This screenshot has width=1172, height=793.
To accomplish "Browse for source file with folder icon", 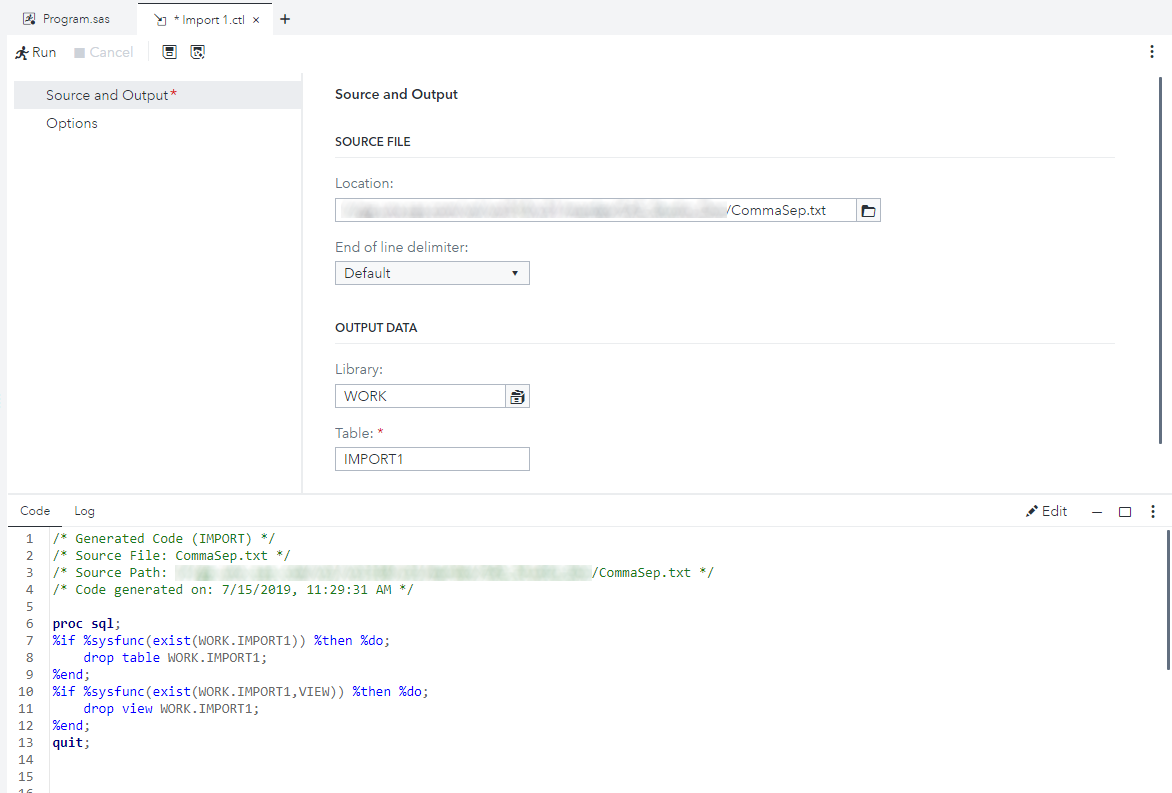I will pos(868,210).
